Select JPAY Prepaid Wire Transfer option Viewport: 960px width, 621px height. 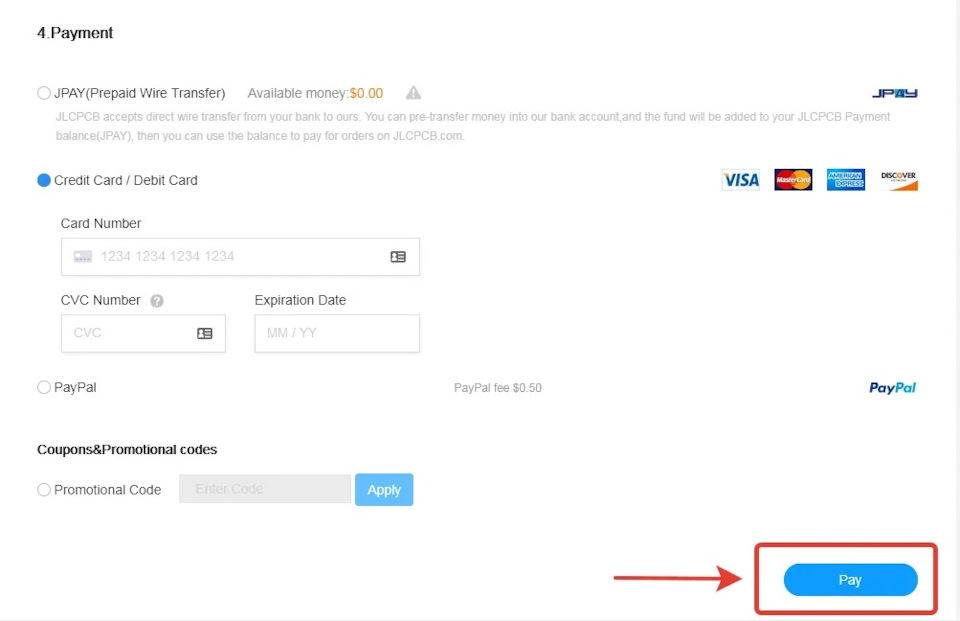coord(44,93)
